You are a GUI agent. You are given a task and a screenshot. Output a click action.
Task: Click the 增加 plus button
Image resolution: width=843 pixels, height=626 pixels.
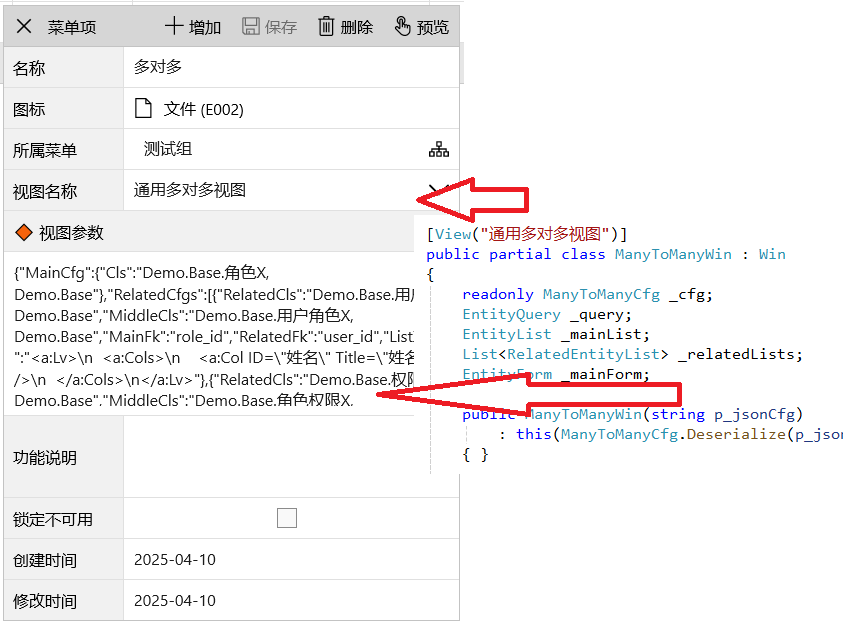click(x=193, y=27)
